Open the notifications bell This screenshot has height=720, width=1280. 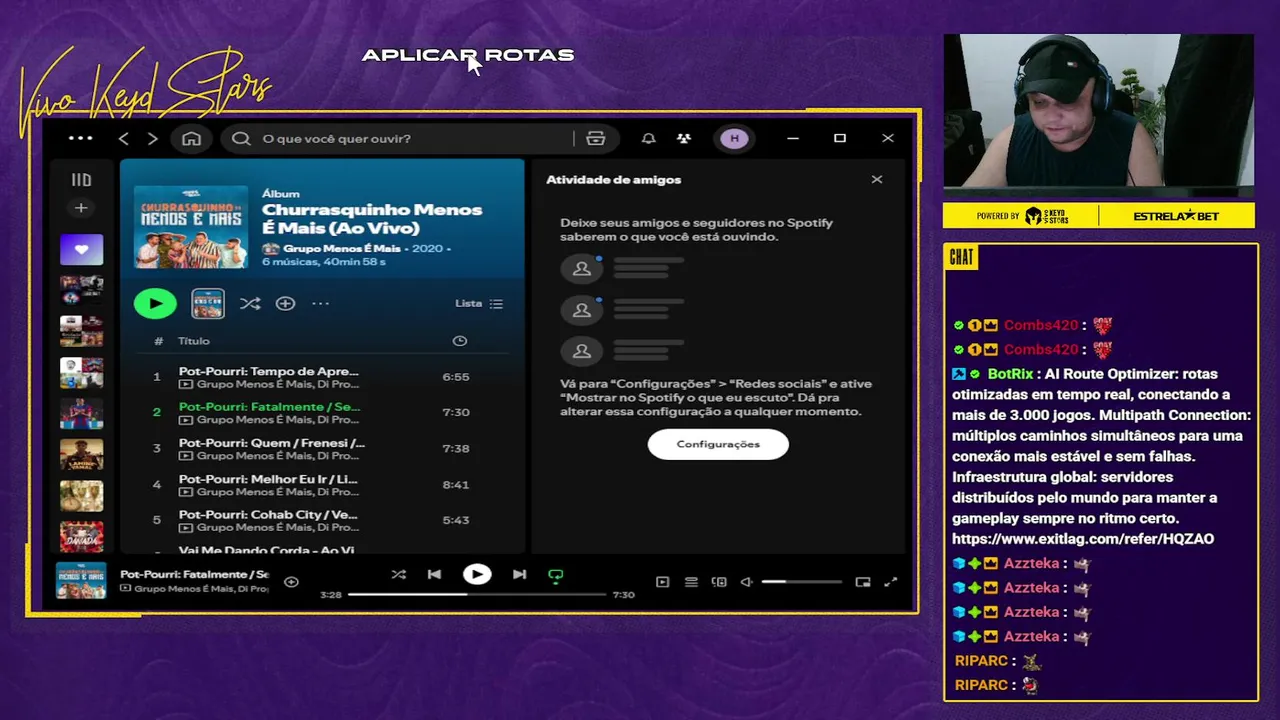coord(648,138)
